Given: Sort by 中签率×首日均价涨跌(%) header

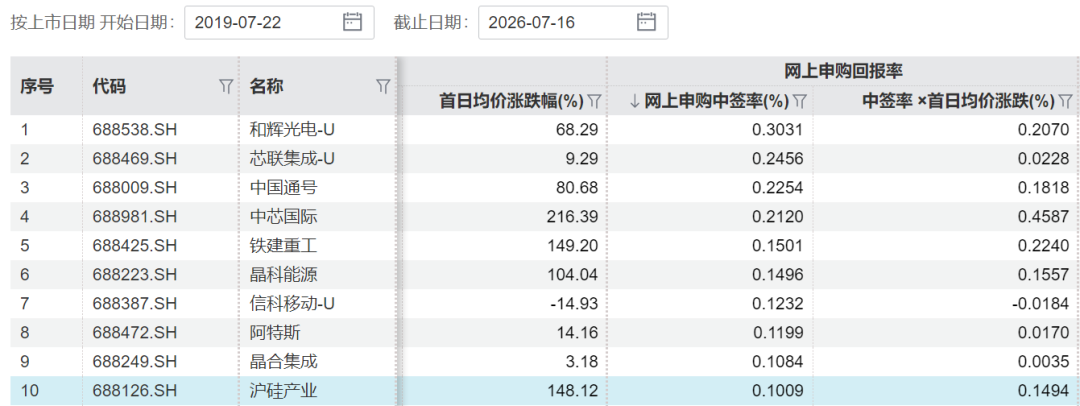Looking at the screenshot, I should click(x=959, y=101).
